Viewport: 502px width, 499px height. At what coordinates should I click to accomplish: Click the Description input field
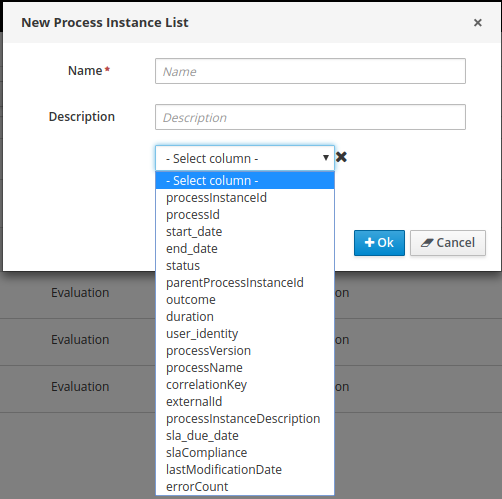point(310,117)
